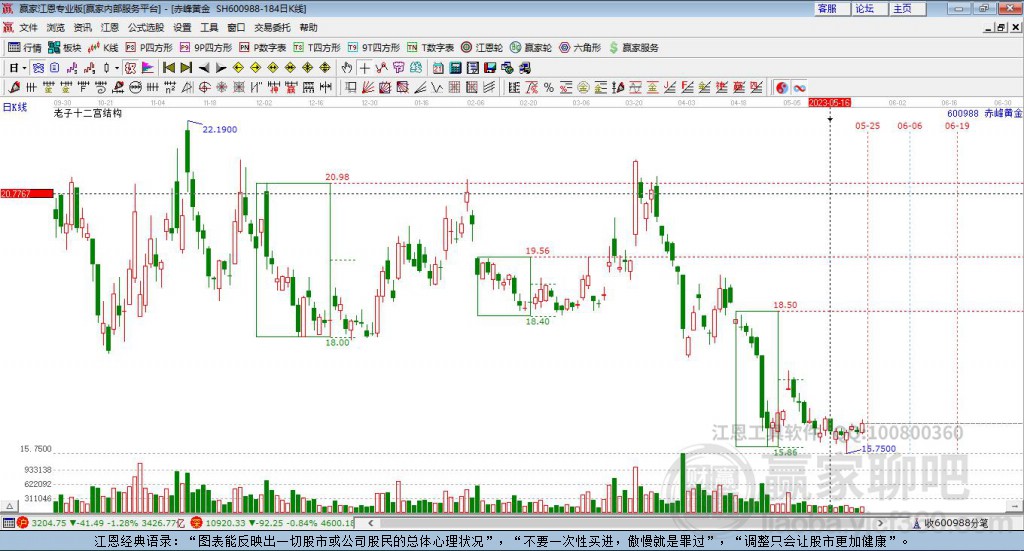Select the percent sign drawing tool
The height and width of the screenshot is (551, 1024).
549,87
